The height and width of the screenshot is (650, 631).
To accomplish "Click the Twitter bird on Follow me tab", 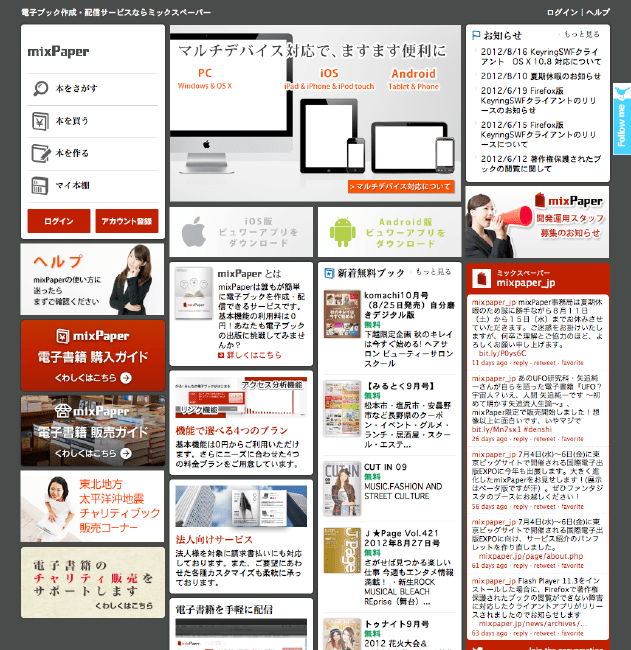I will click(622, 93).
